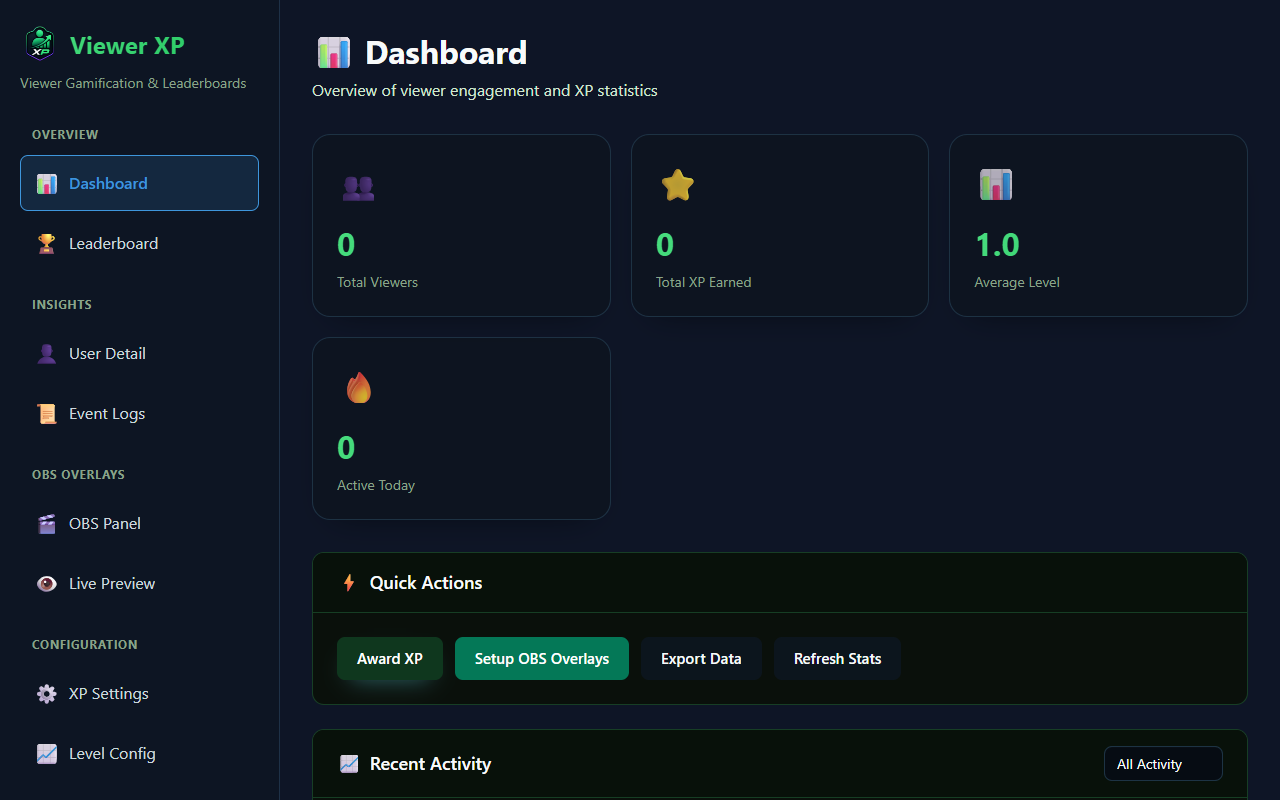Click the Total Viewers people icon
This screenshot has width=1280, height=800.
point(358,187)
